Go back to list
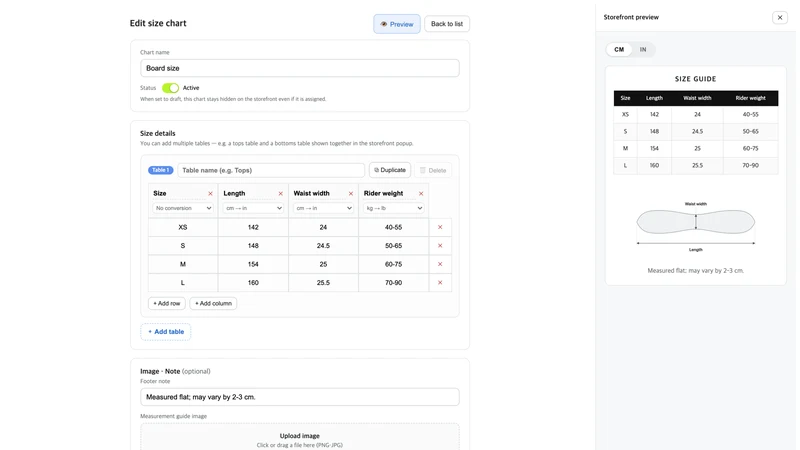Image resolution: width=800 pixels, height=450 pixels. (447, 24)
